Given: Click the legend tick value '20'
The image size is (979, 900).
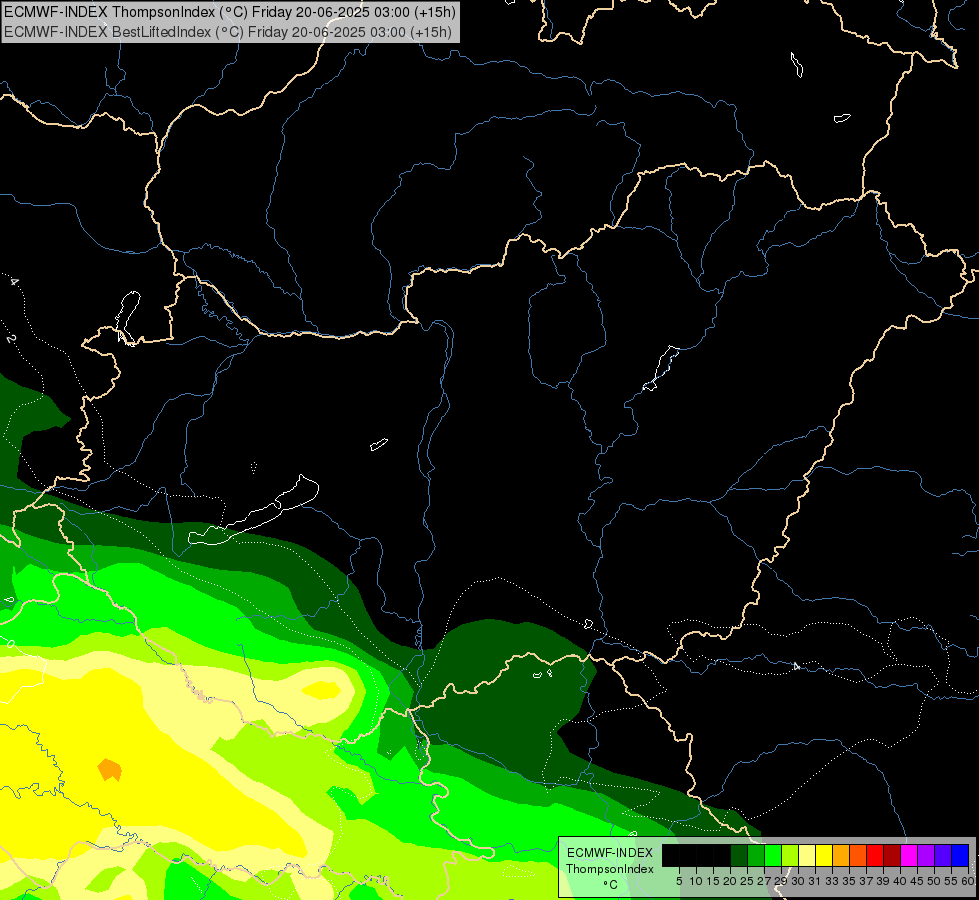Looking at the screenshot, I should click(730, 881).
